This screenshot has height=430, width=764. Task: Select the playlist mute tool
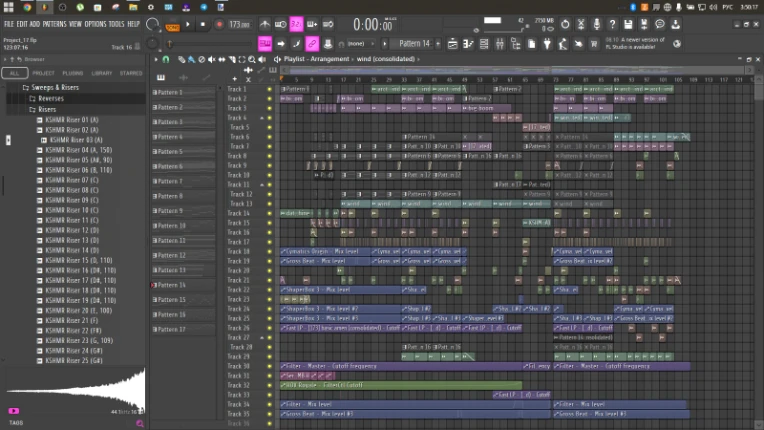[x=211, y=59]
